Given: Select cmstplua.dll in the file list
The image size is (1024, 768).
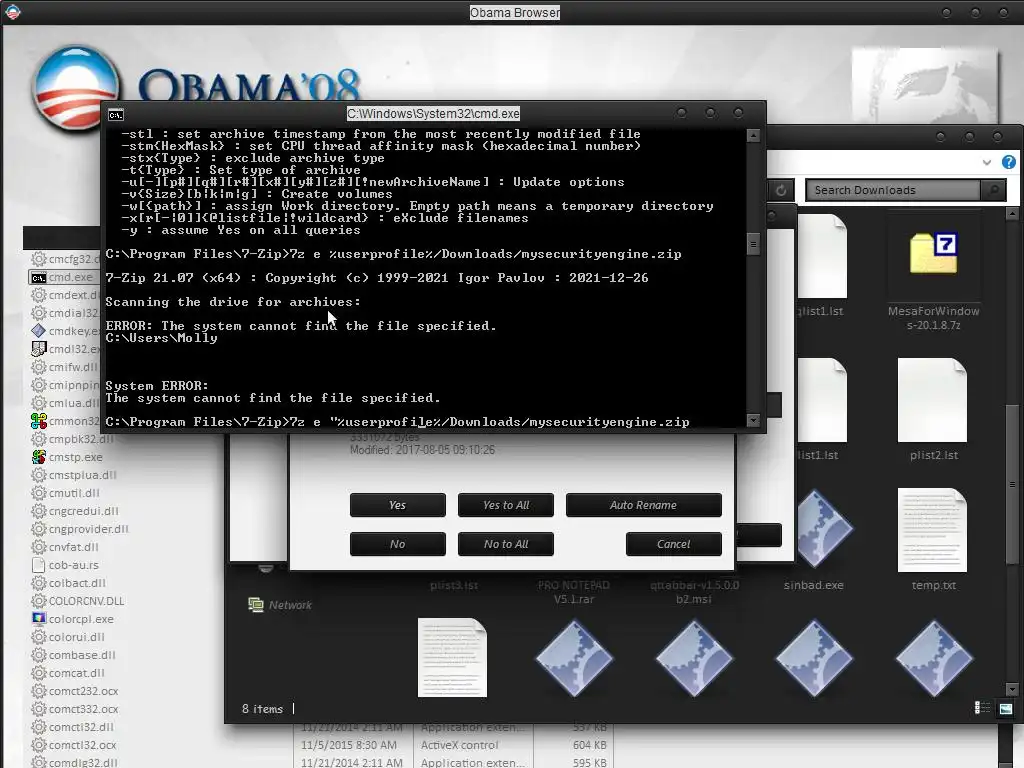Looking at the screenshot, I should [74, 475].
